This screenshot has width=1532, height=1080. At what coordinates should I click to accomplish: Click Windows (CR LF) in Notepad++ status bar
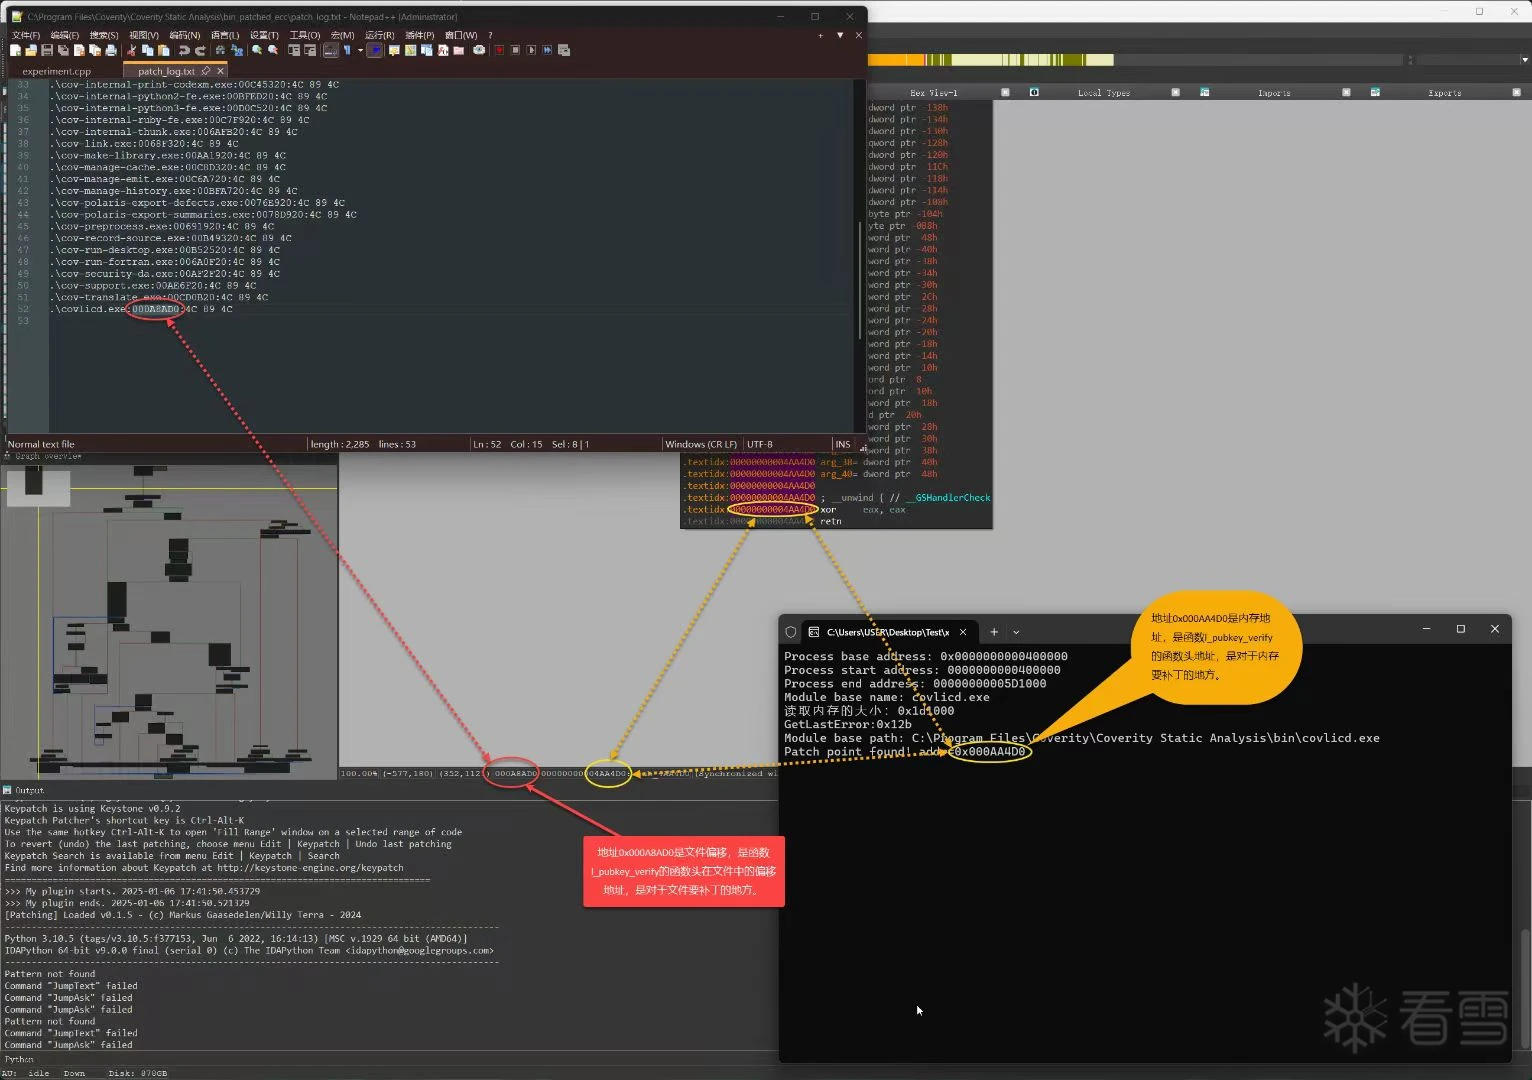(701, 444)
